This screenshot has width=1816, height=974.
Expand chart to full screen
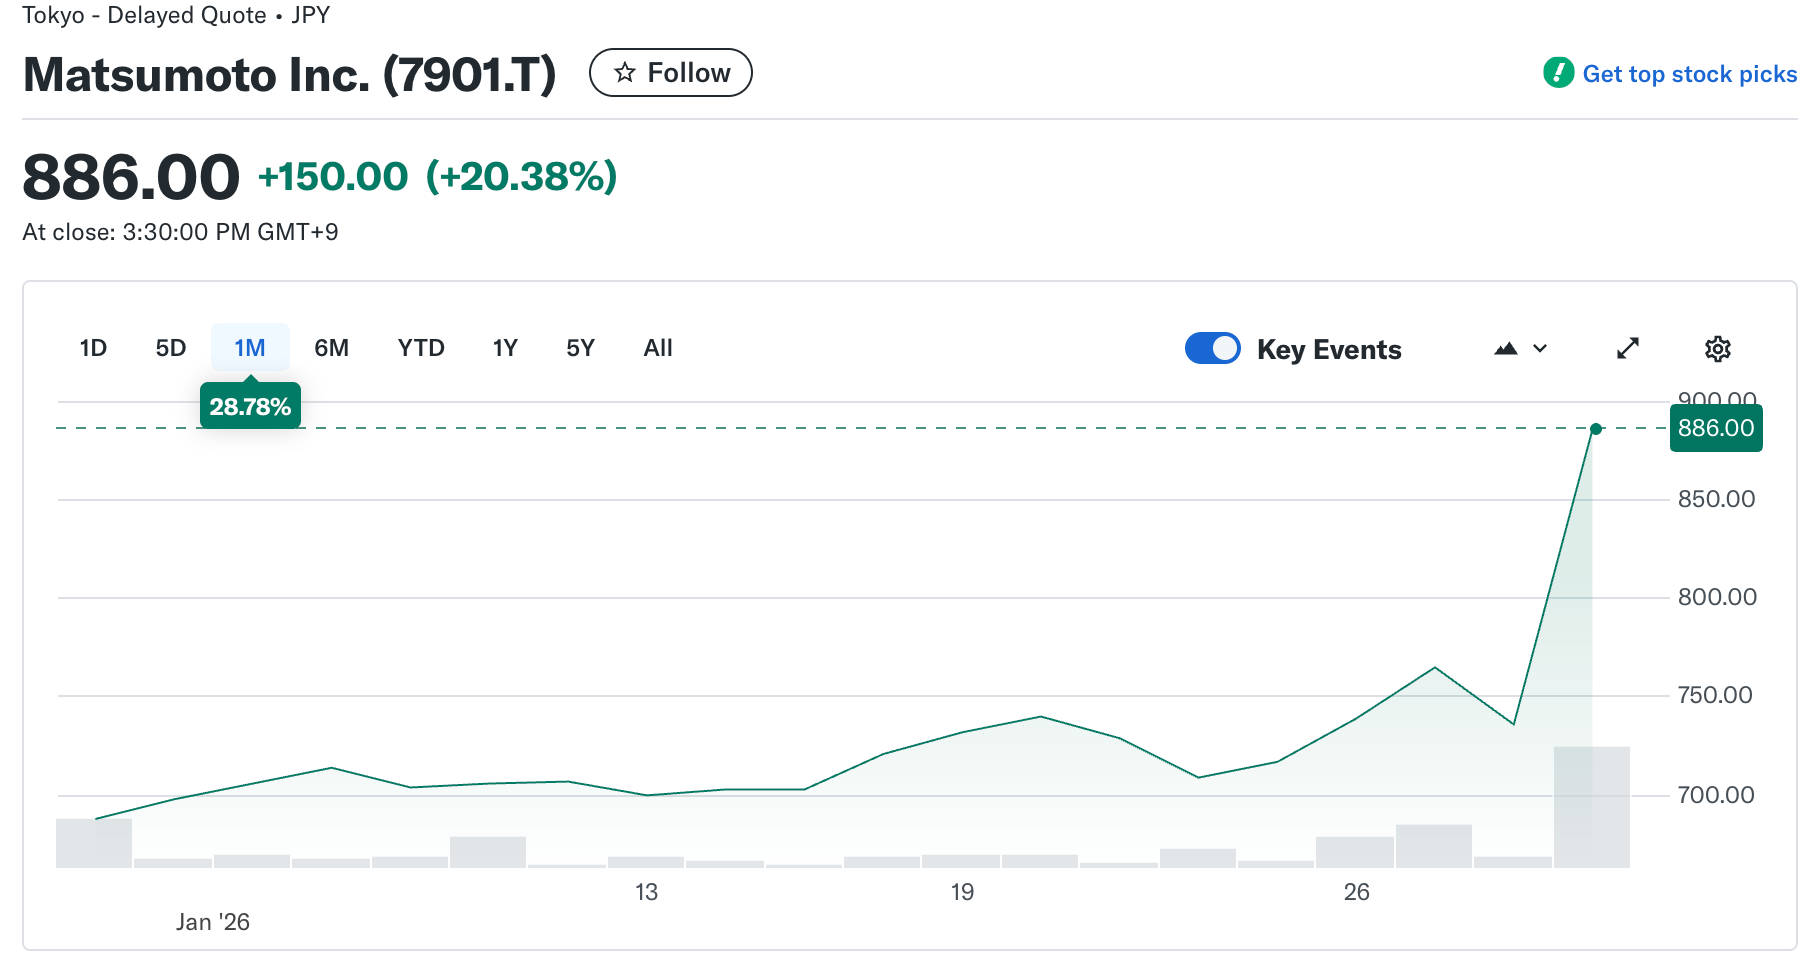(1628, 349)
